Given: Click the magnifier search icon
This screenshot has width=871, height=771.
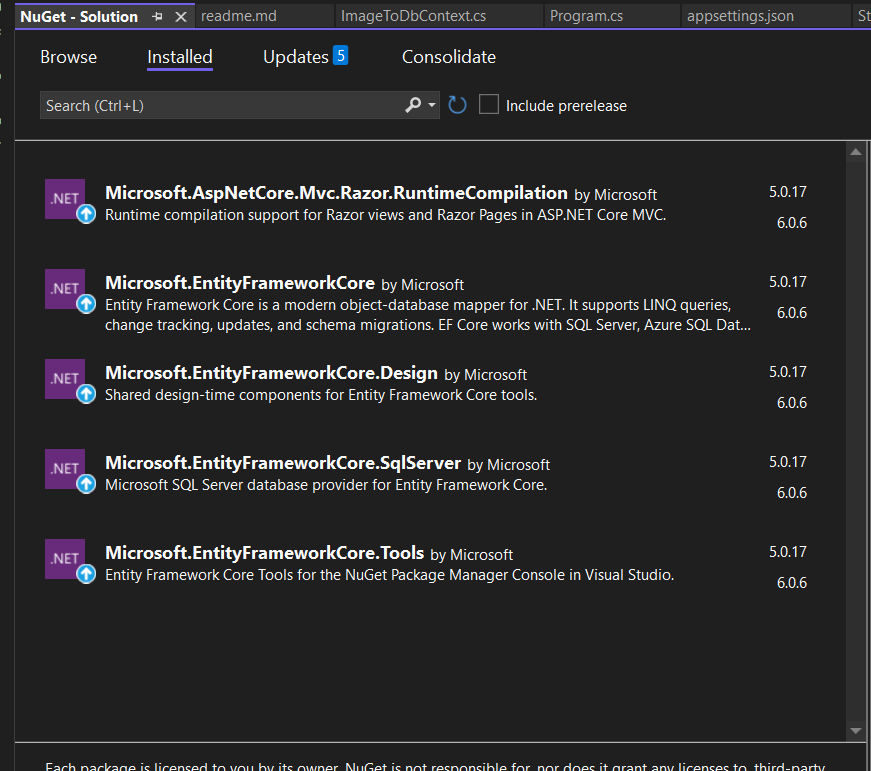Looking at the screenshot, I should [413, 104].
